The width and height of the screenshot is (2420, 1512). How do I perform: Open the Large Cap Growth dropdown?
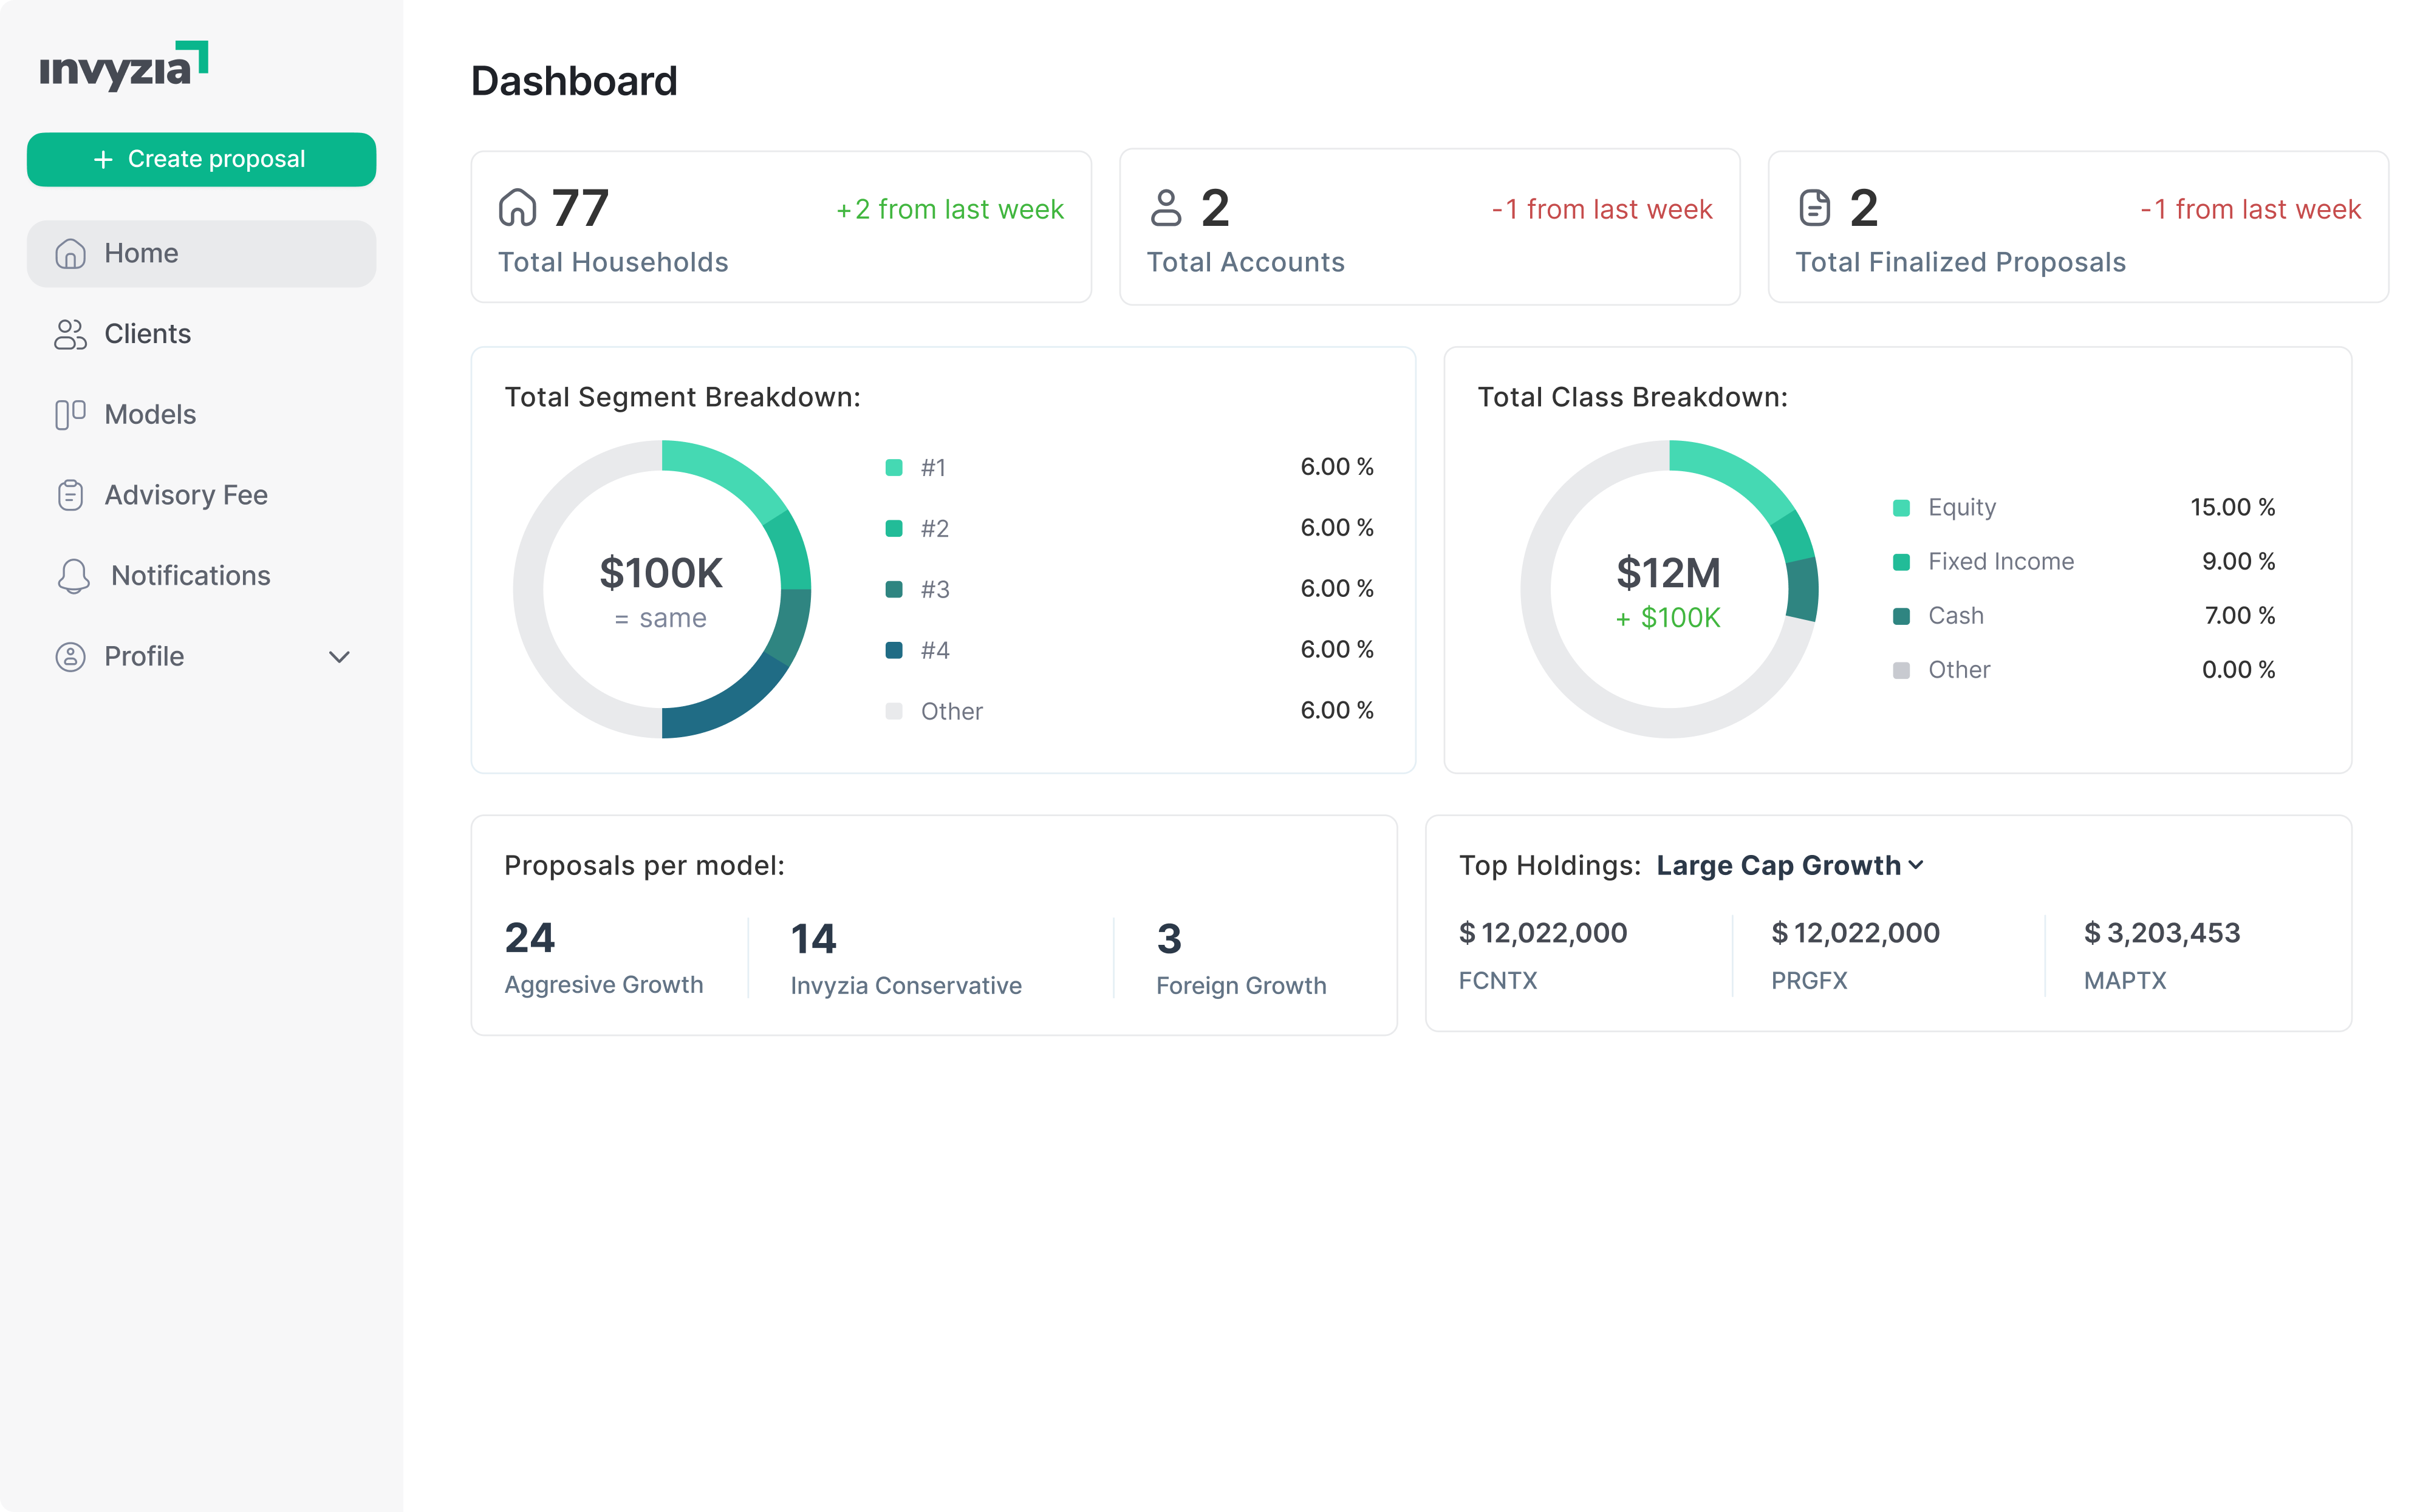click(1778, 865)
